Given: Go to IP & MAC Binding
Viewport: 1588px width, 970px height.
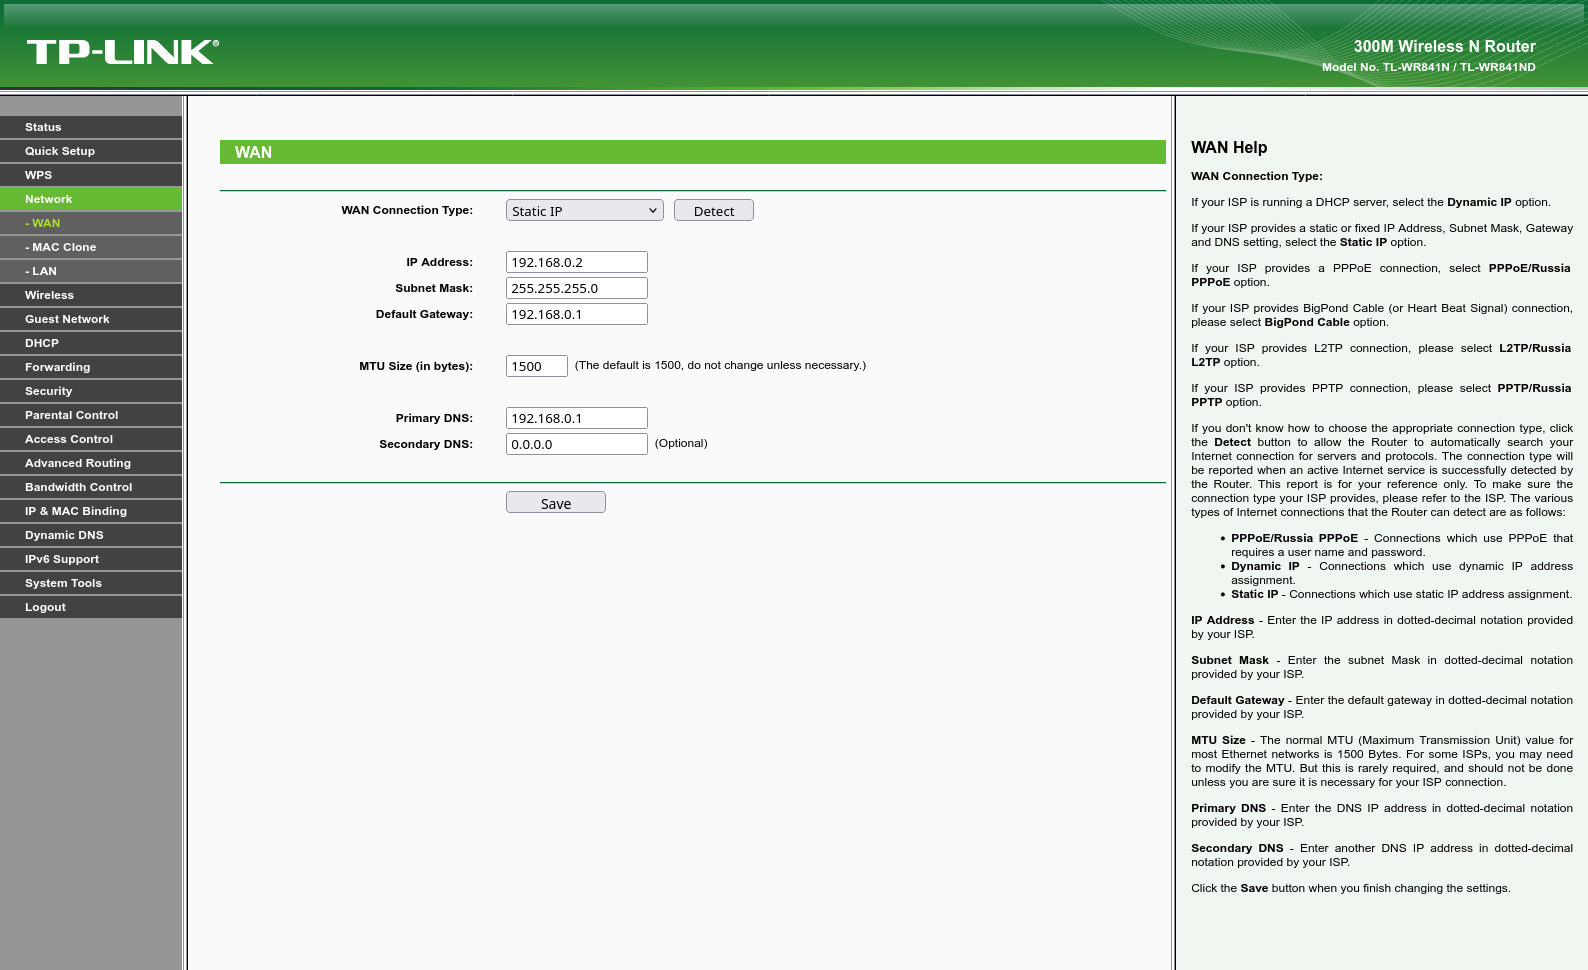Looking at the screenshot, I should point(91,511).
